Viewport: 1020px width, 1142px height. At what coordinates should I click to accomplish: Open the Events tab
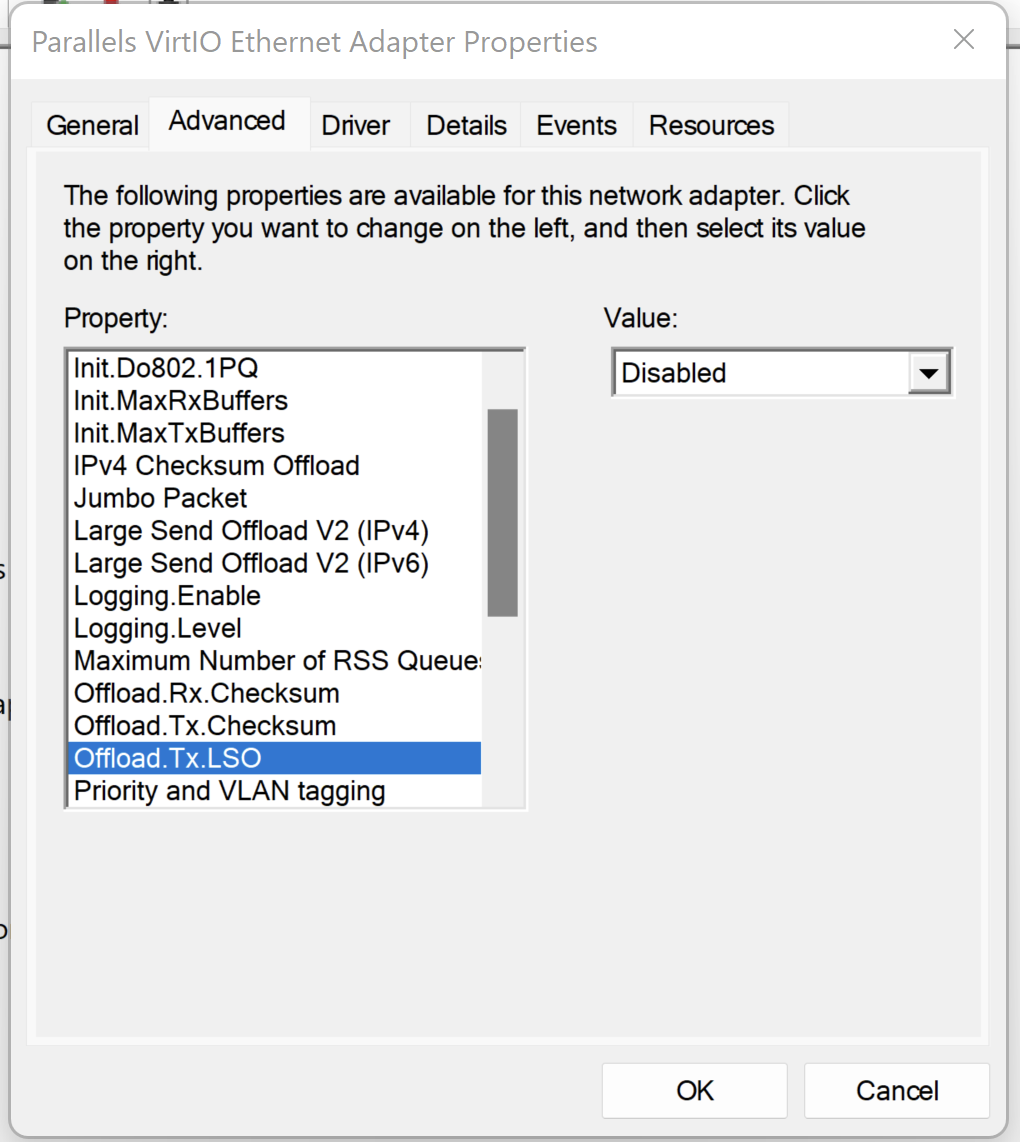click(x=576, y=126)
